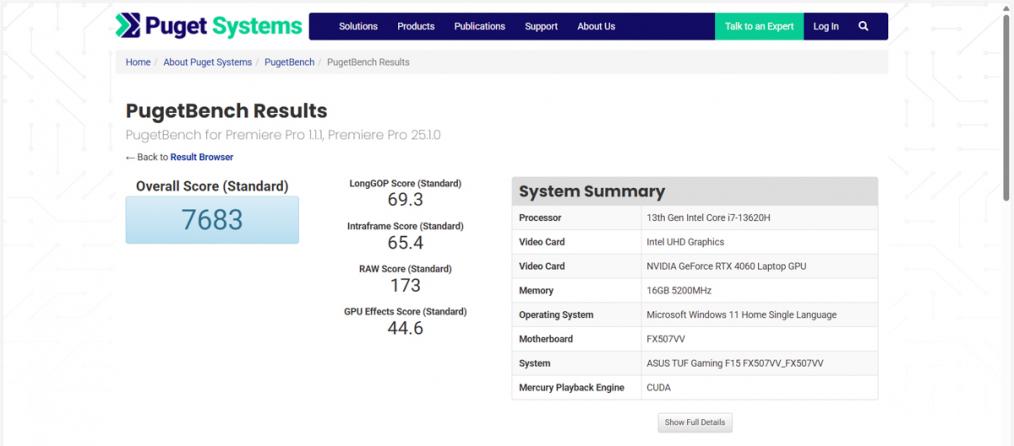The width and height of the screenshot is (1014, 446).
Task: Select LongGOP Score value 69.3
Action: (405, 200)
